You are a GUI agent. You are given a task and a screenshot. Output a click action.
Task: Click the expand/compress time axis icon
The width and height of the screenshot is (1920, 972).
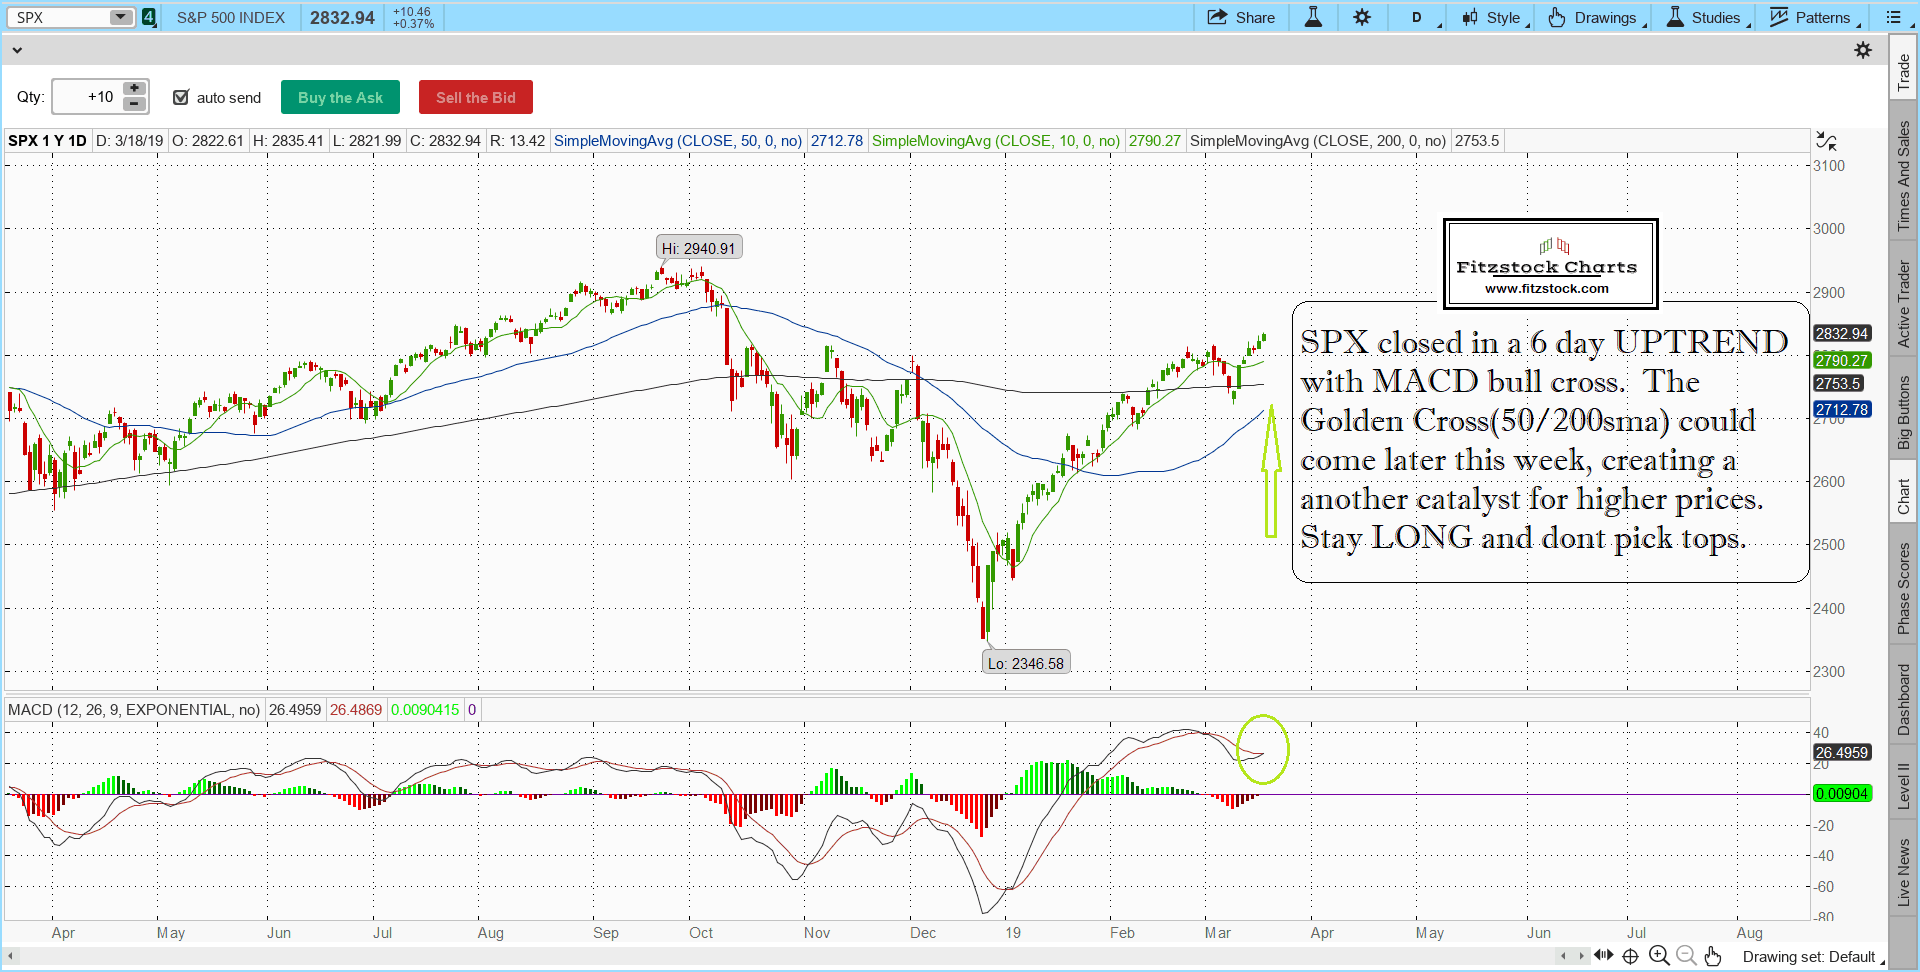coord(1603,956)
